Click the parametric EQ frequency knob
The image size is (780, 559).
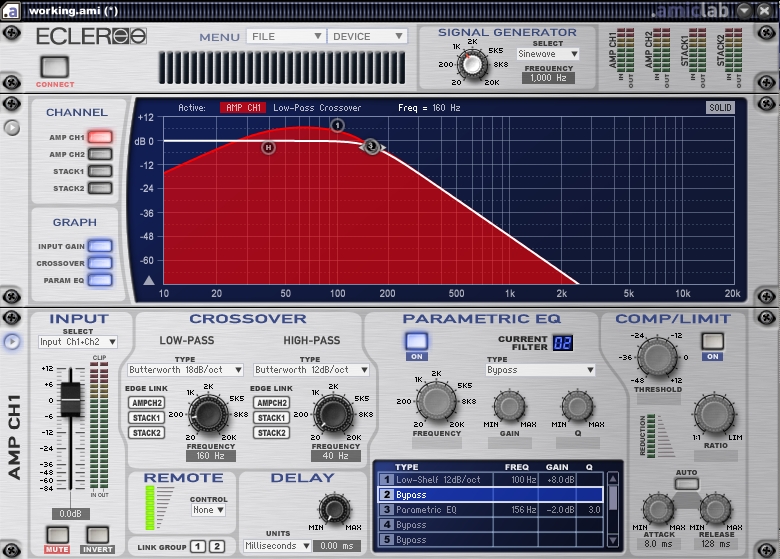(x=436, y=401)
